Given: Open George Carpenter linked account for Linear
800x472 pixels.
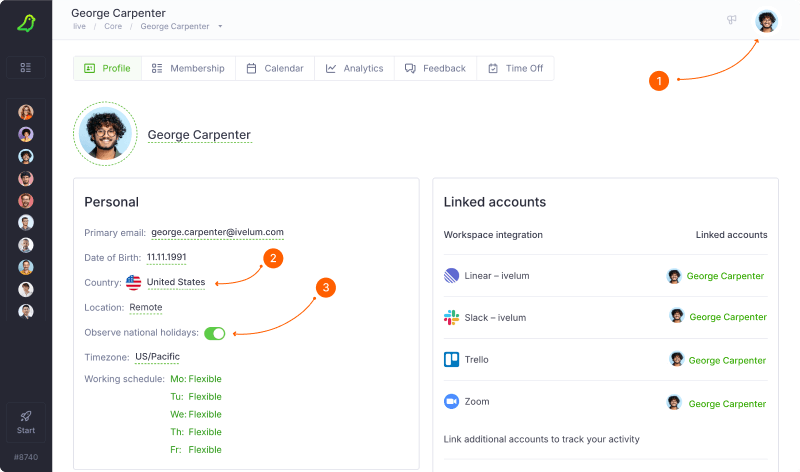Looking at the screenshot, I should 724,276.
